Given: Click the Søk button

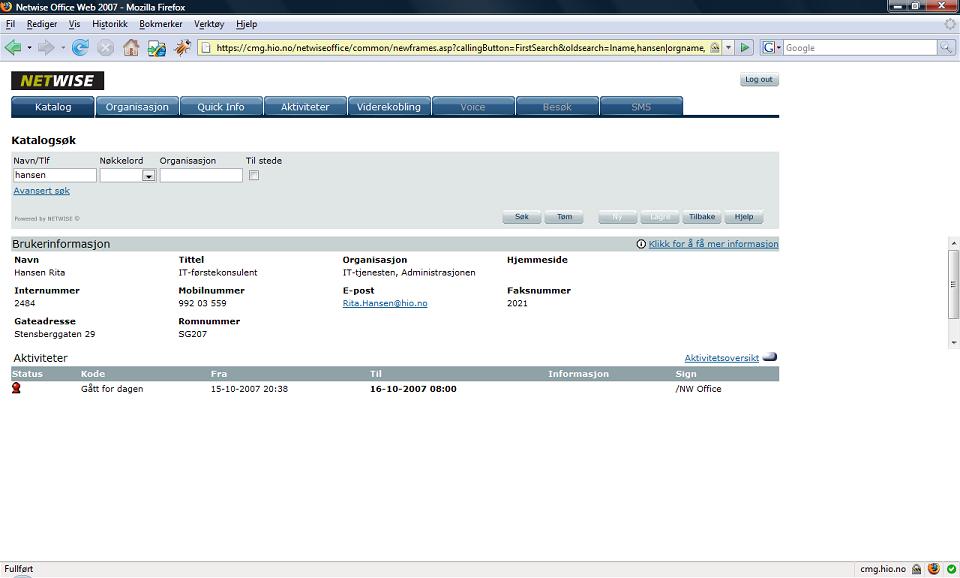Looking at the screenshot, I should tap(522, 217).
